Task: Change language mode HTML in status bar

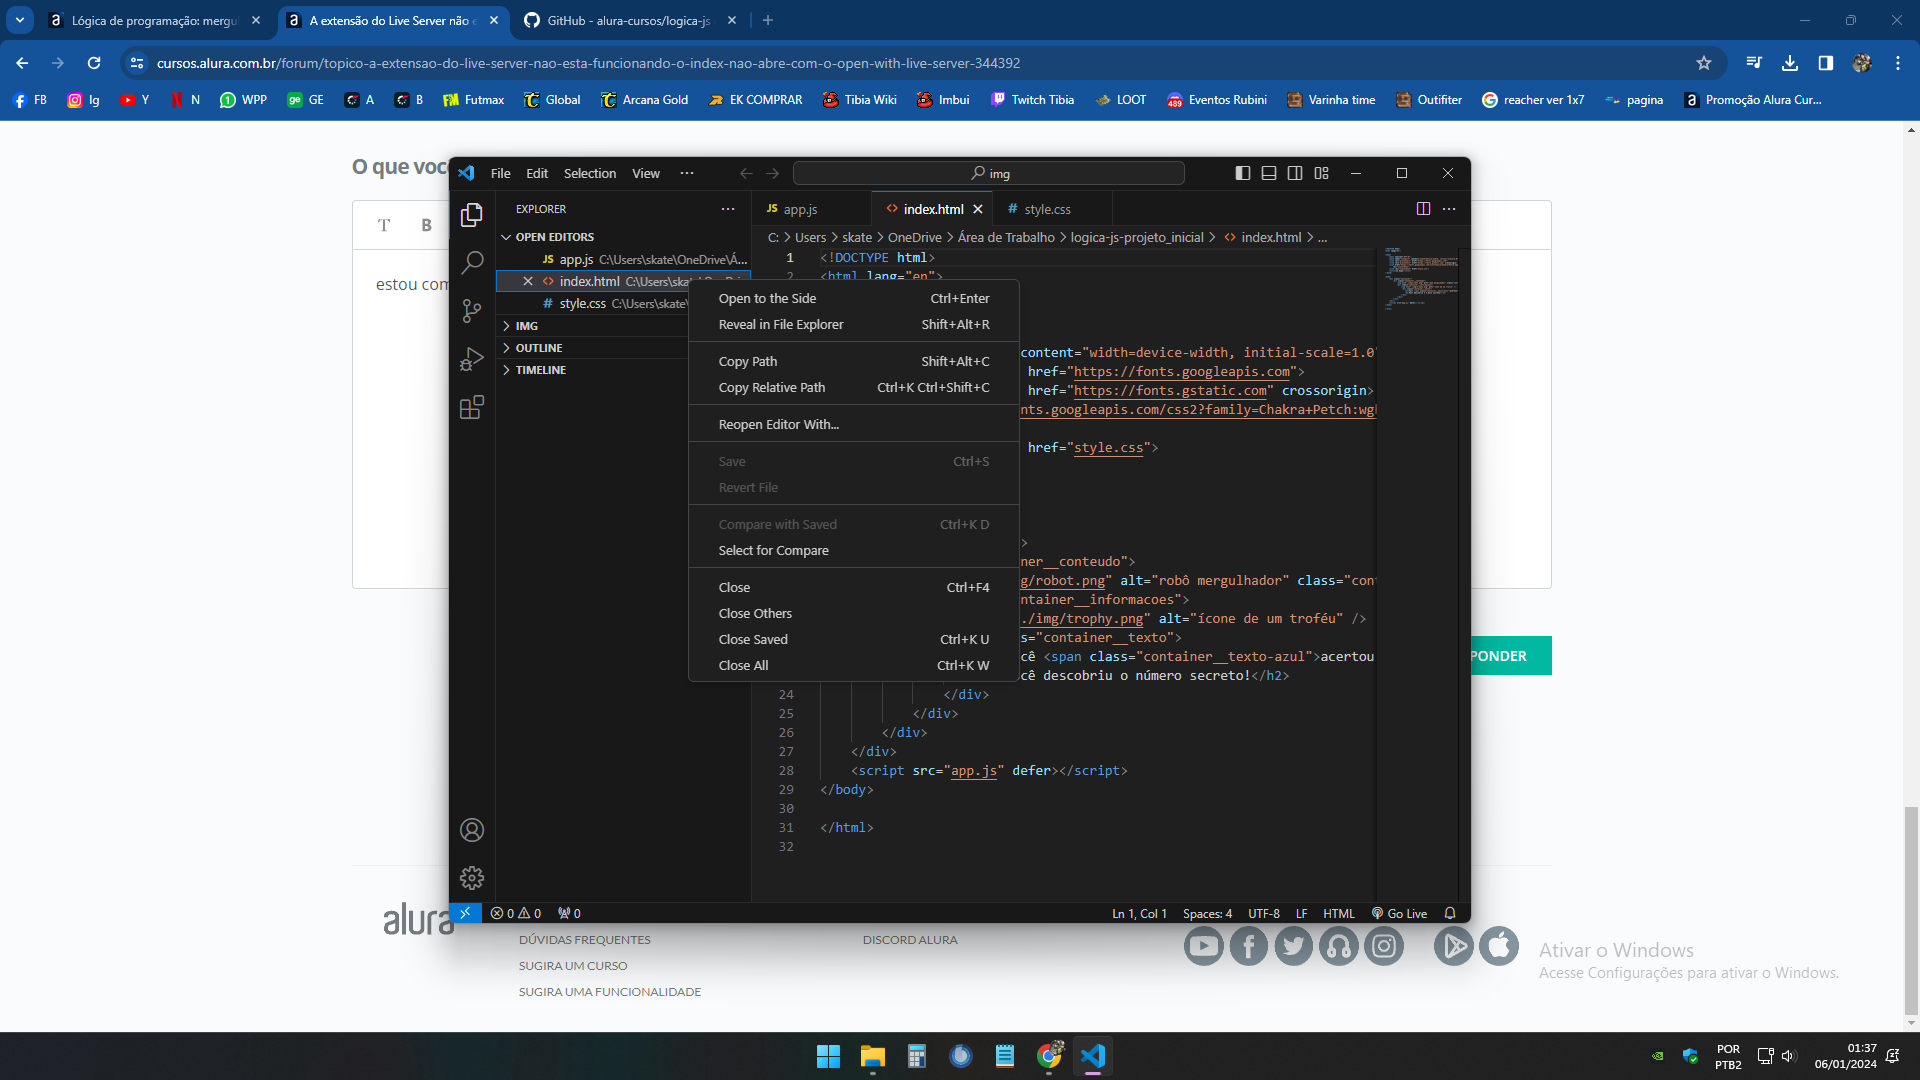Action: [1338, 913]
